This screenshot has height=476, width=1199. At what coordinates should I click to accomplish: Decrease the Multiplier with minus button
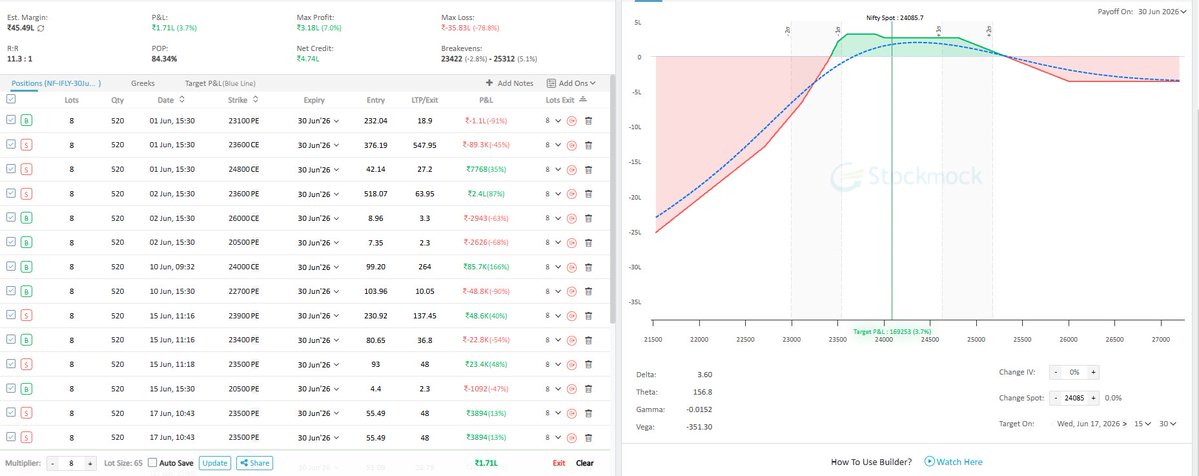(x=53, y=463)
